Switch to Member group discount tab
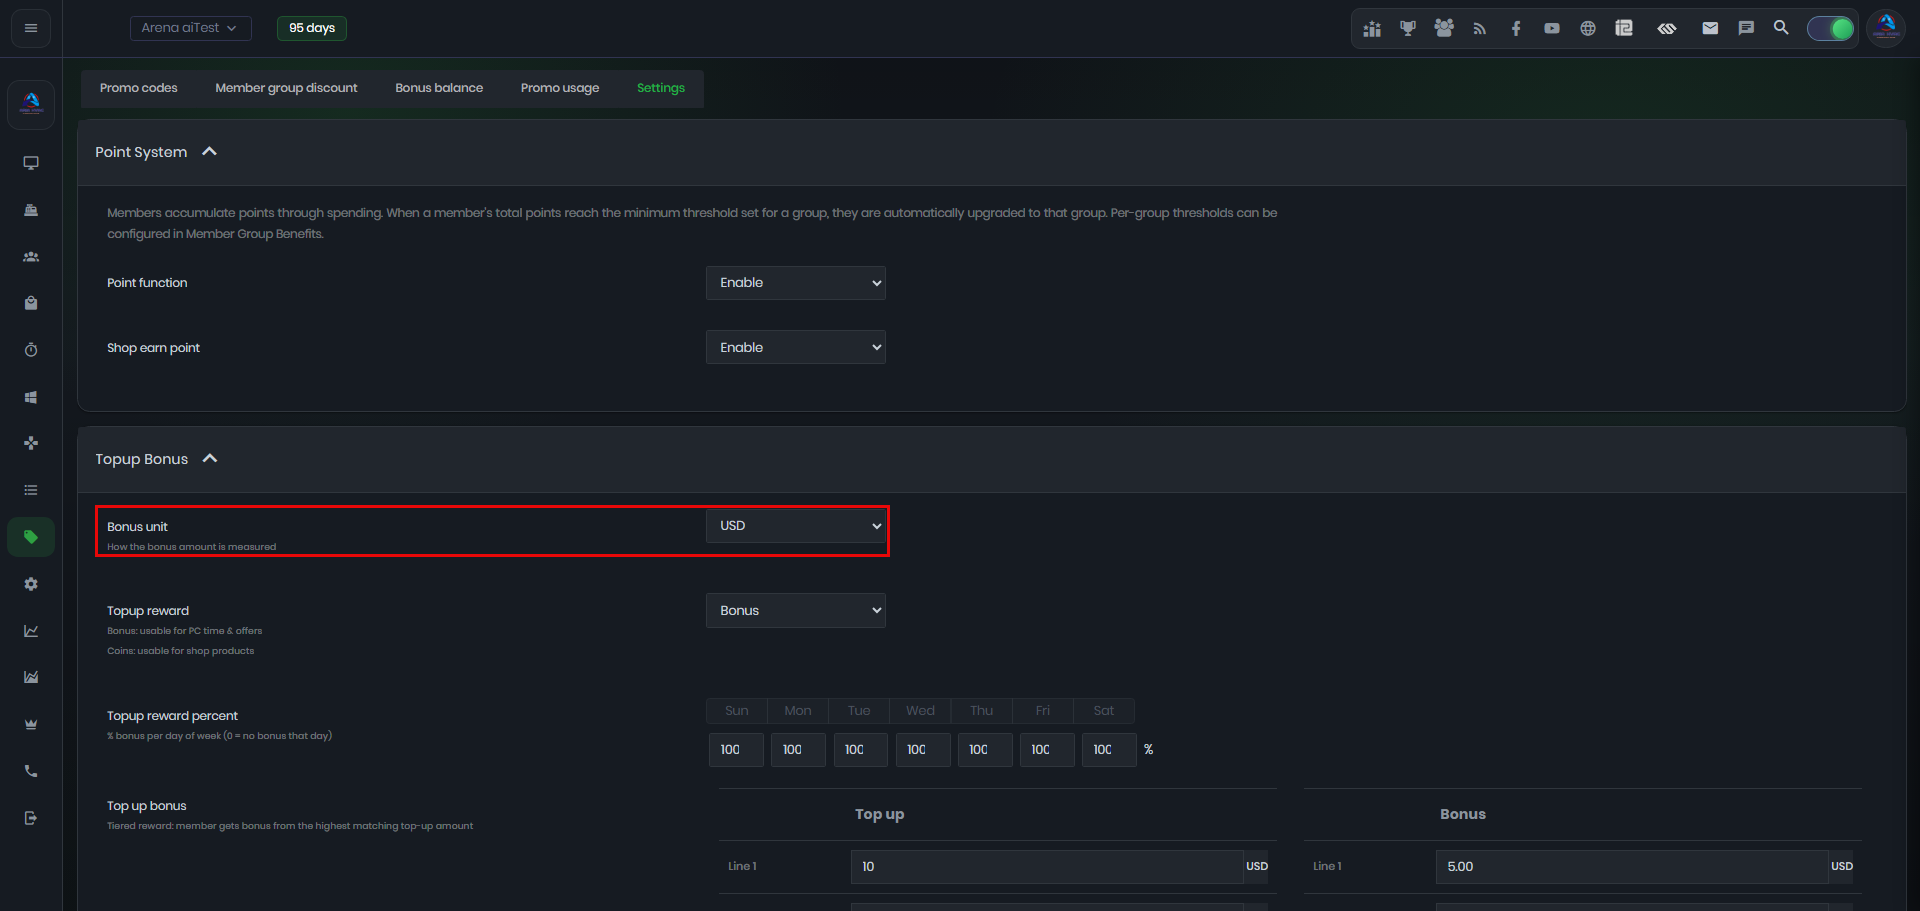This screenshot has height=911, width=1920. coord(286,88)
